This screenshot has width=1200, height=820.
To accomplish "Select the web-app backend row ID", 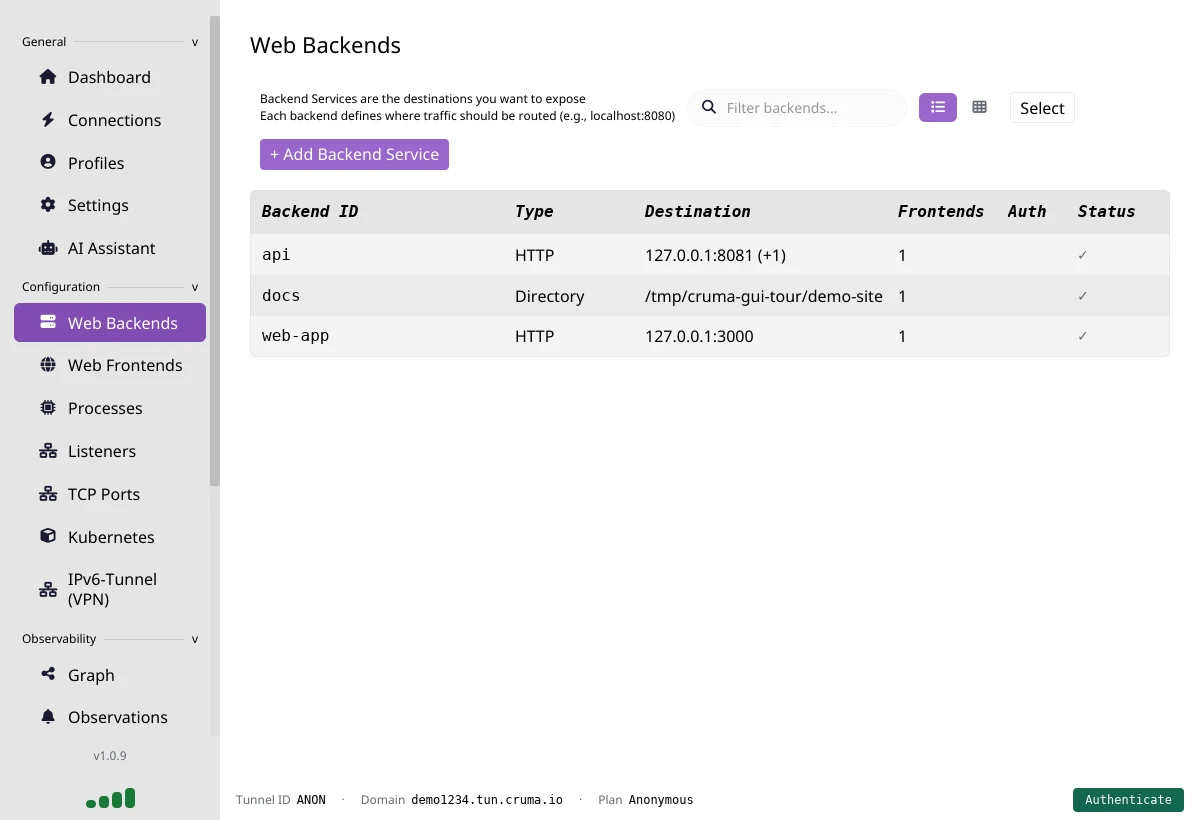I will [x=295, y=335].
